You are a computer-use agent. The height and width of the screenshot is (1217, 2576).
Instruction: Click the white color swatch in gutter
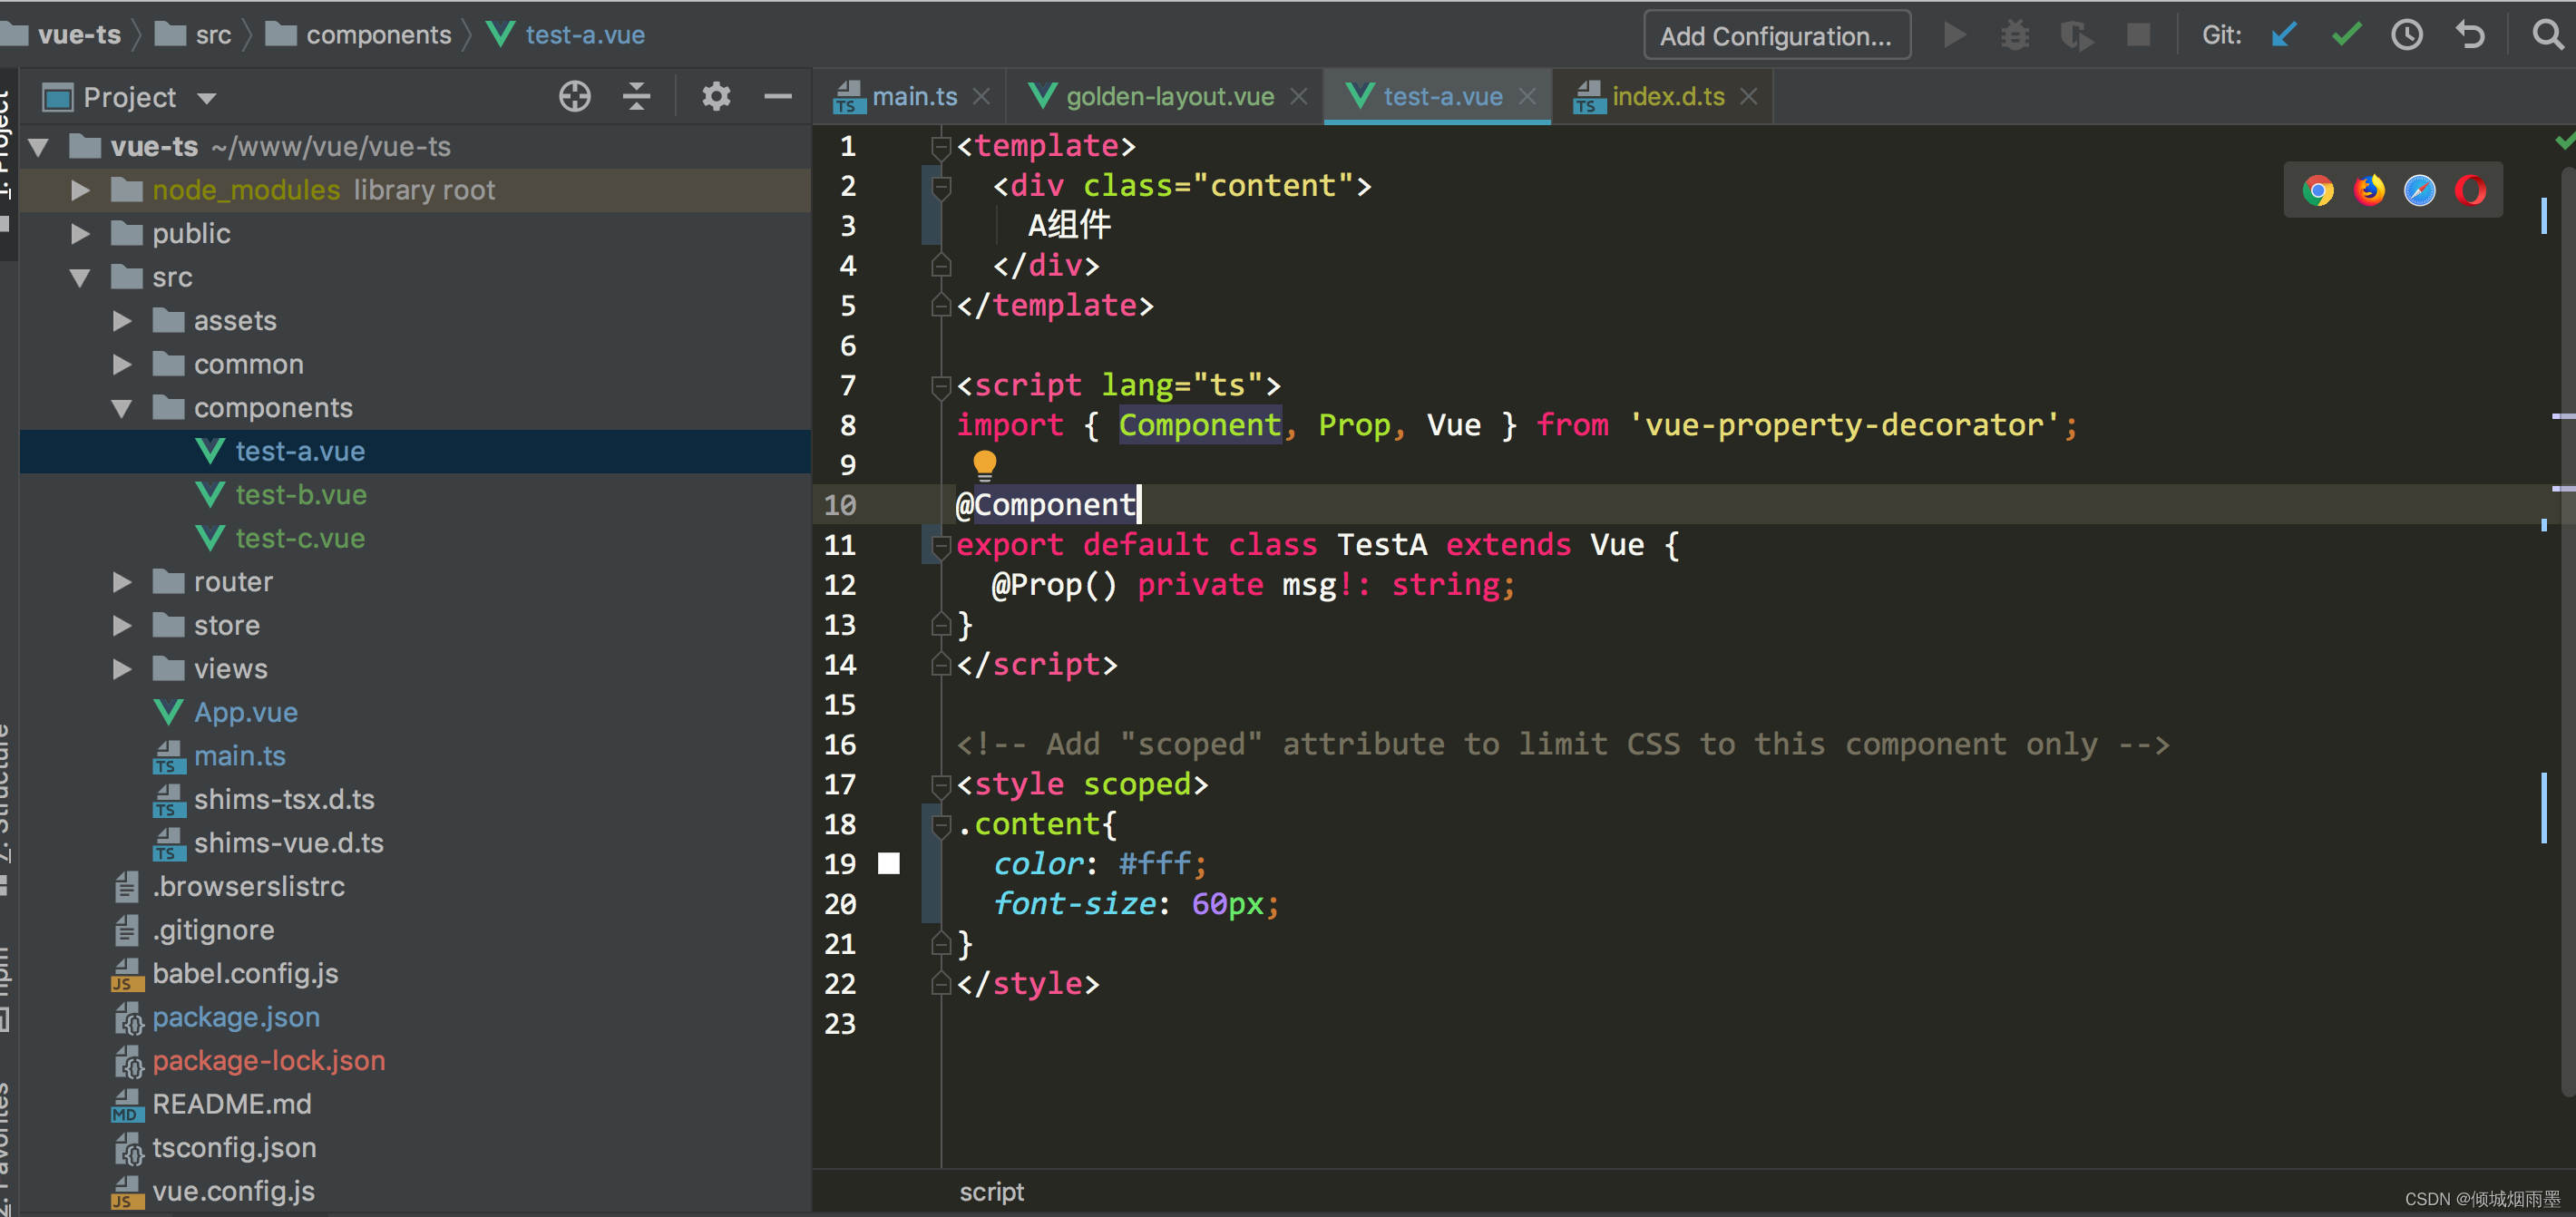tap(888, 864)
